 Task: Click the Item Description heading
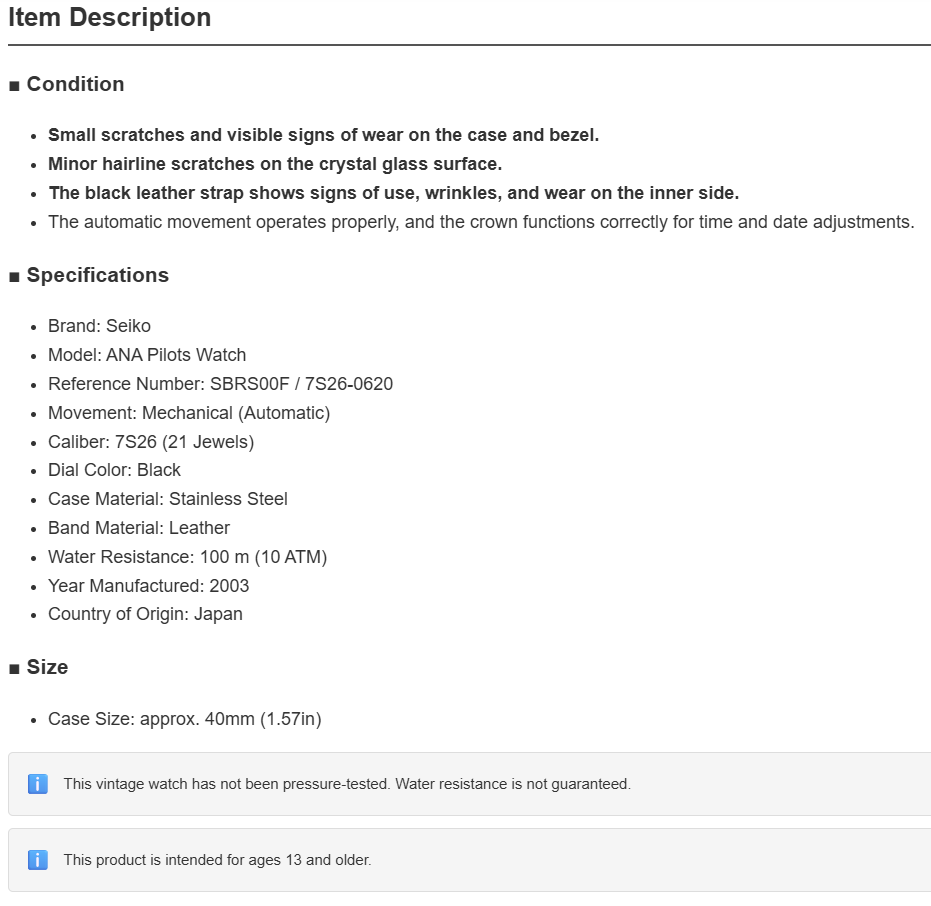point(109,17)
